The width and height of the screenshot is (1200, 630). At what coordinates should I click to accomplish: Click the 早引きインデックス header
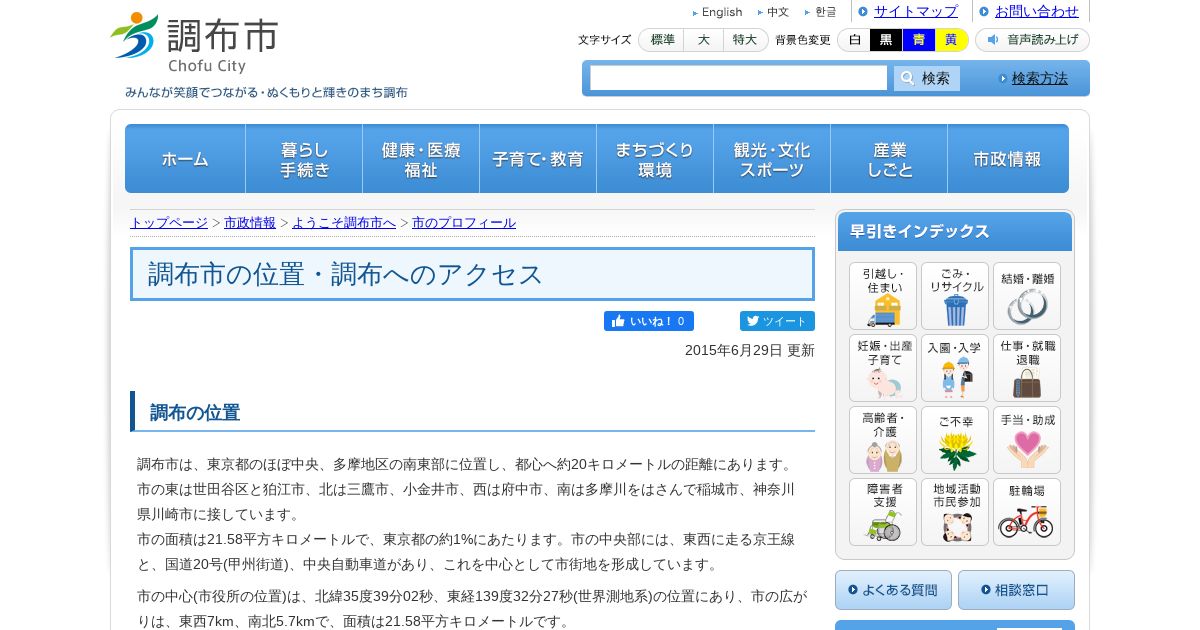tap(955, 231)
